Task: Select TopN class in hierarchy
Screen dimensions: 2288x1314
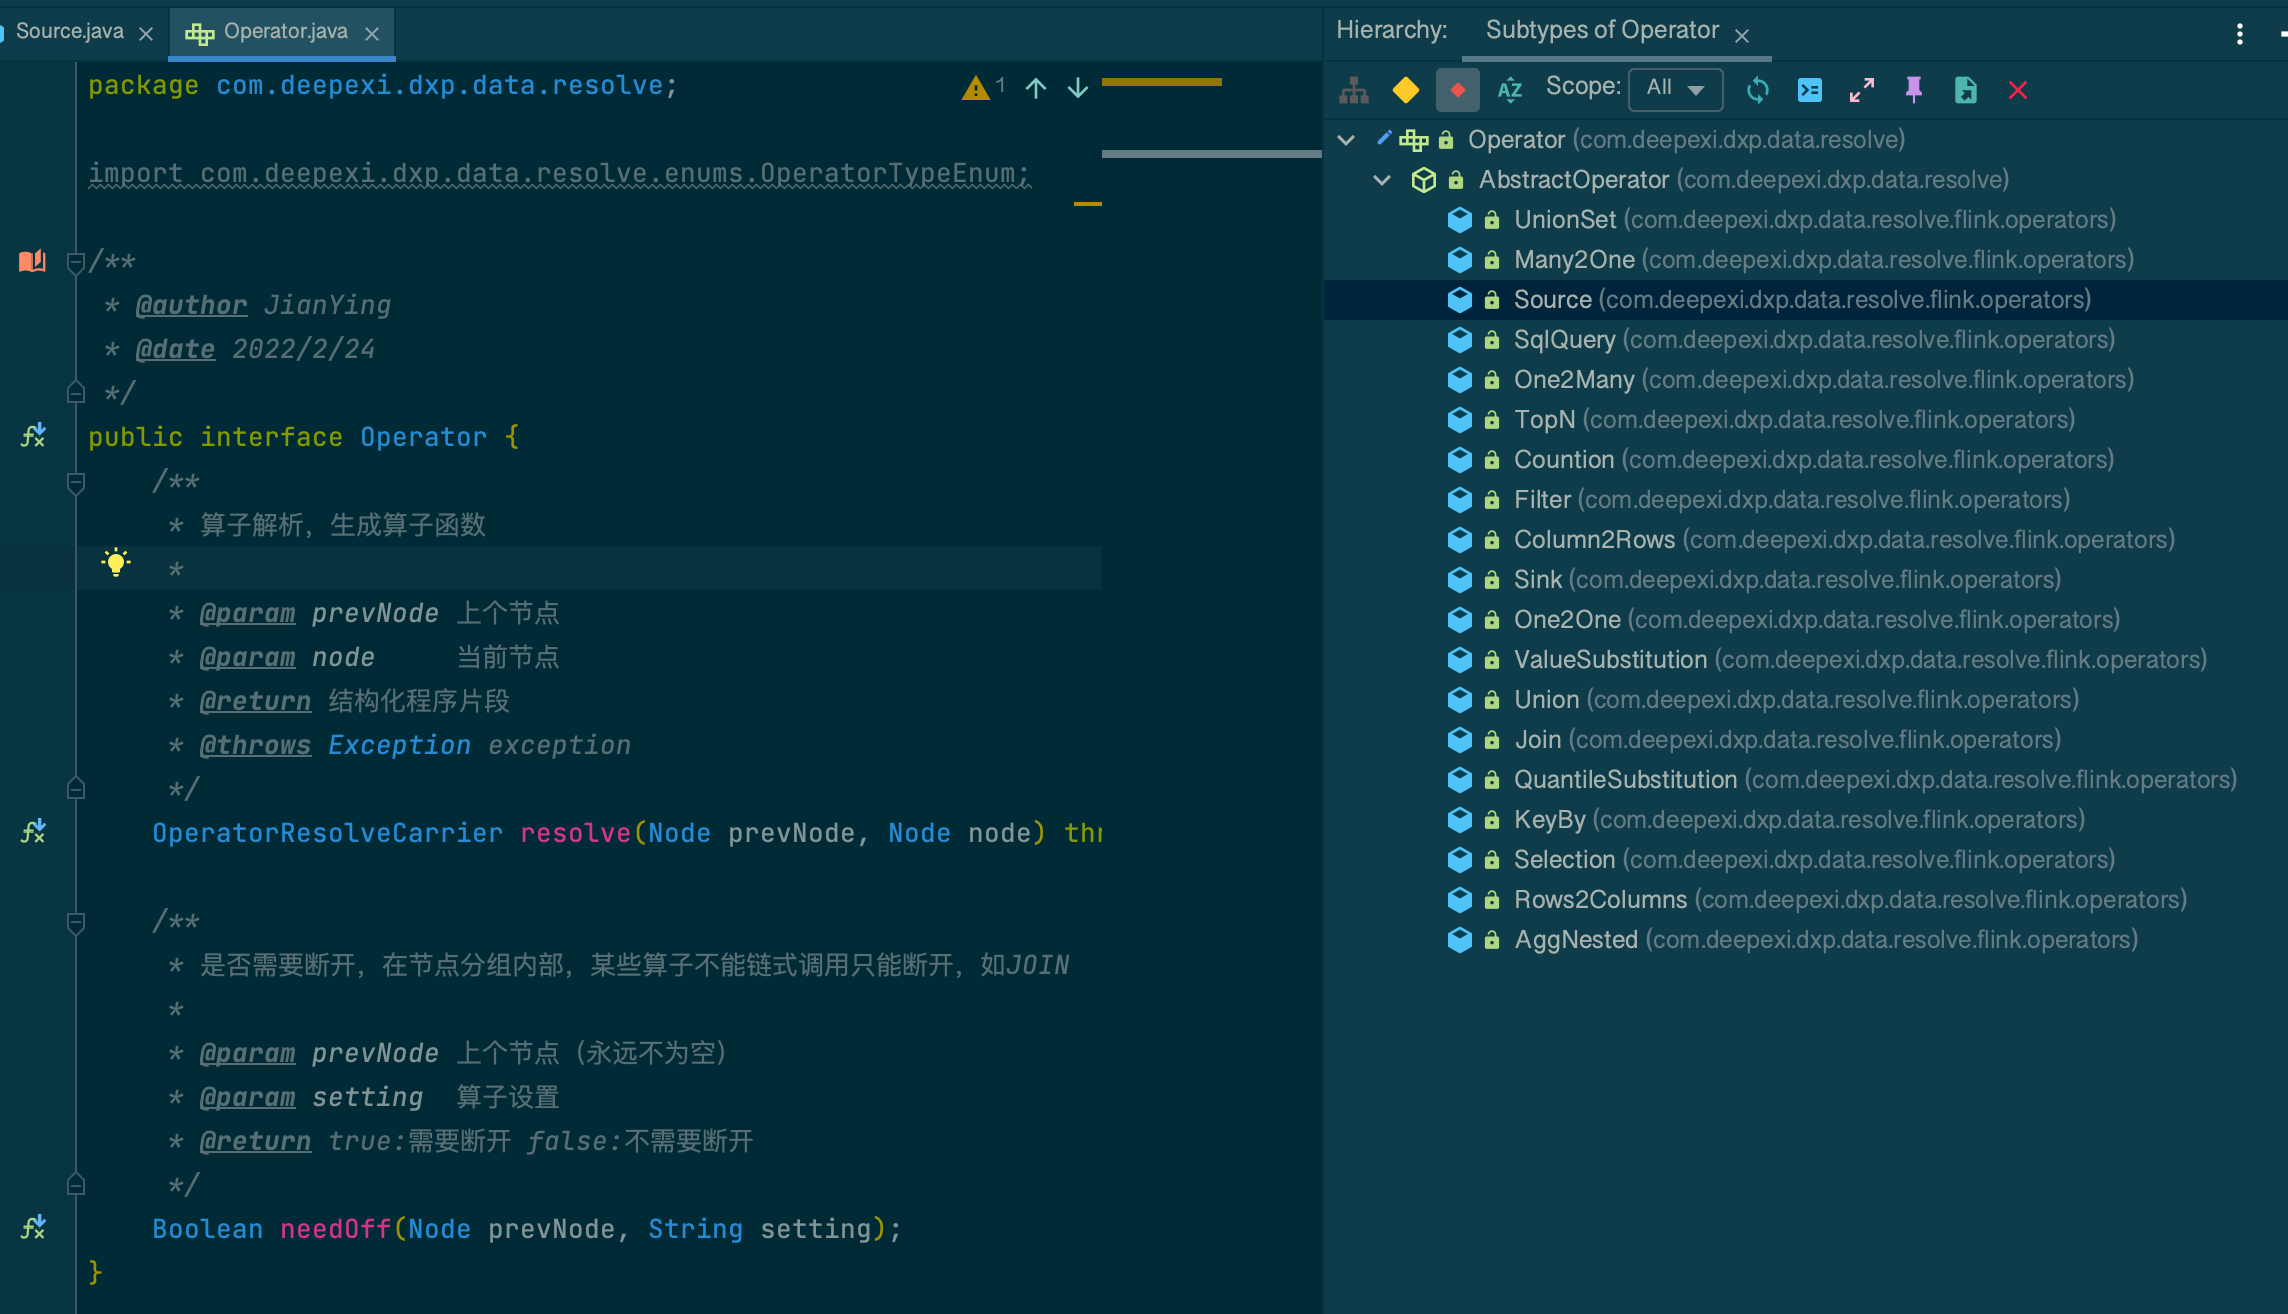Action: point(1794,419)
